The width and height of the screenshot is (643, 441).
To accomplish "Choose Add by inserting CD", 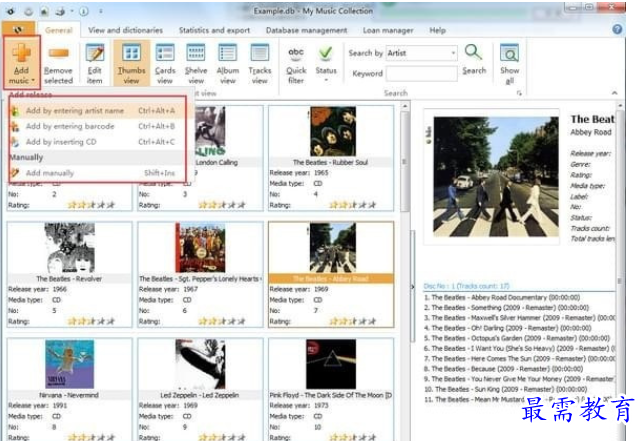I will (97, 142).
